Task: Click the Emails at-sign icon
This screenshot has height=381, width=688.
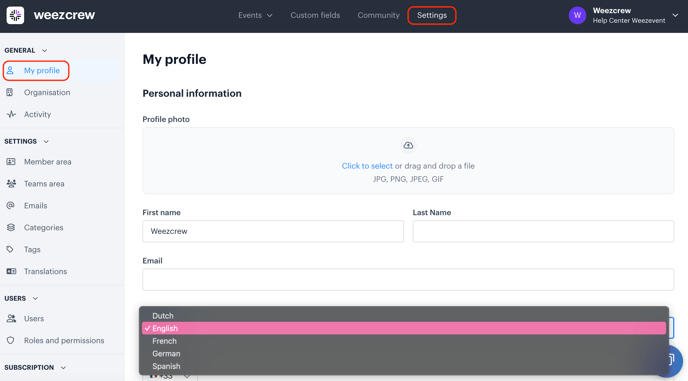Action: click(x=11, y=205)
